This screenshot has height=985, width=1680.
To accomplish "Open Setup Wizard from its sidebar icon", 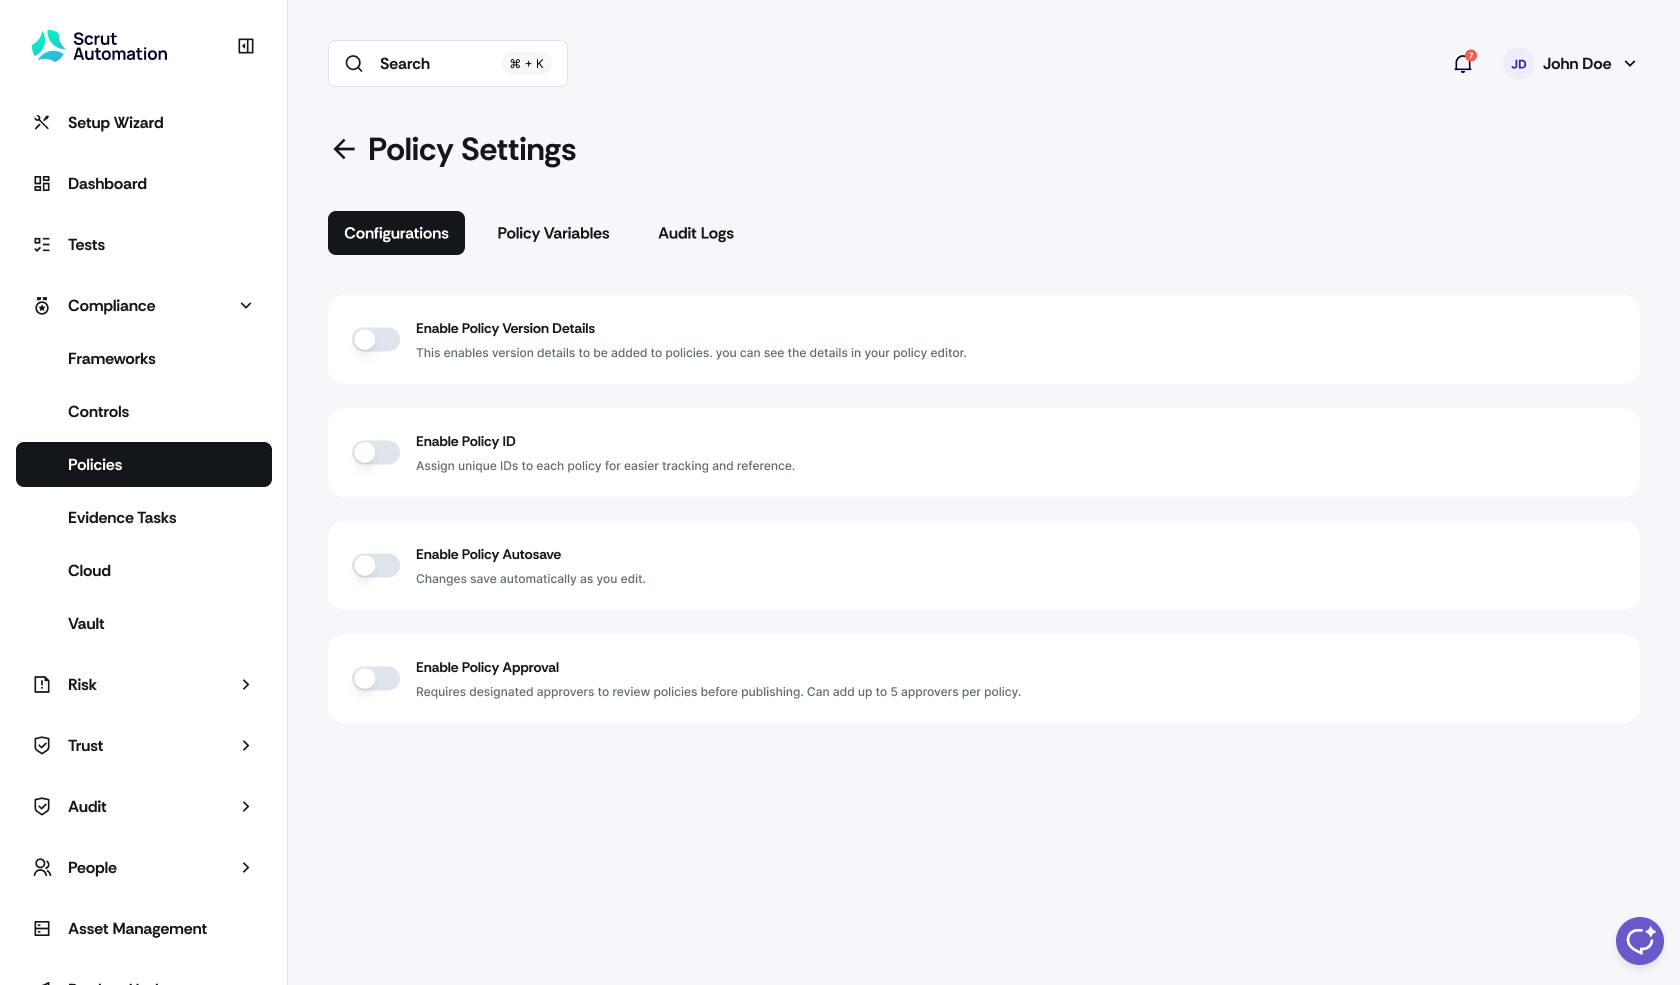I will click(42, 123).
